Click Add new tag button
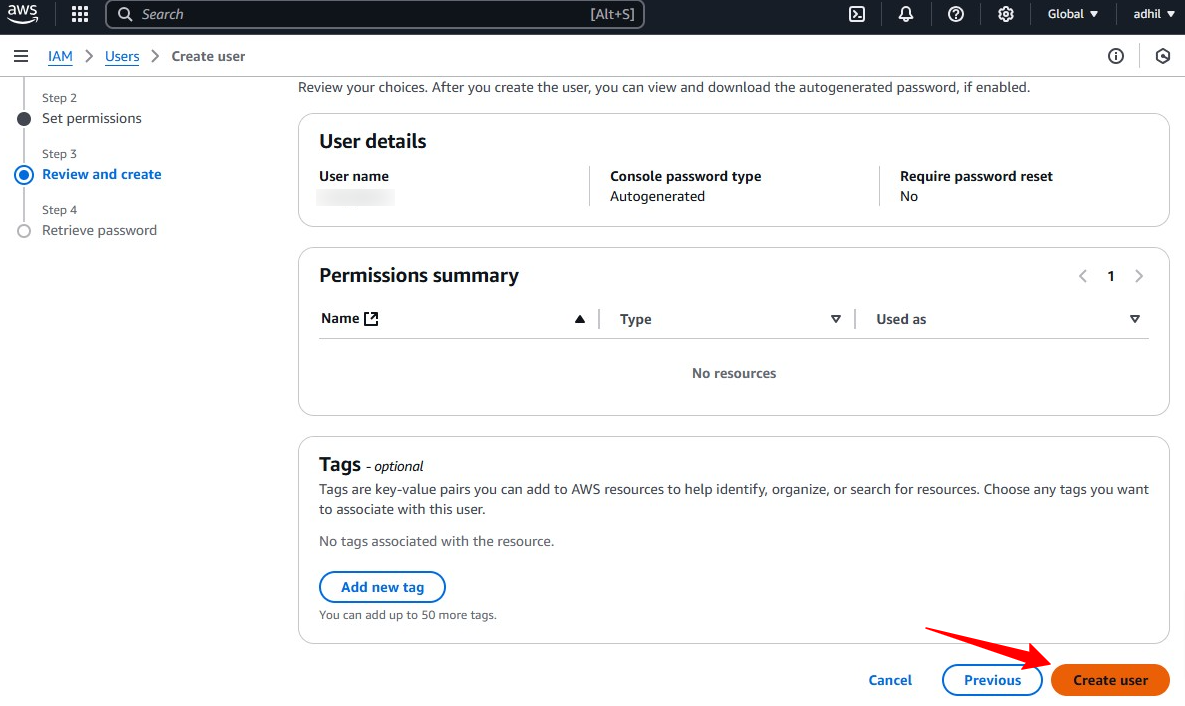The width and height of the screenshot is (1185, 706). (x=382, y=587)
